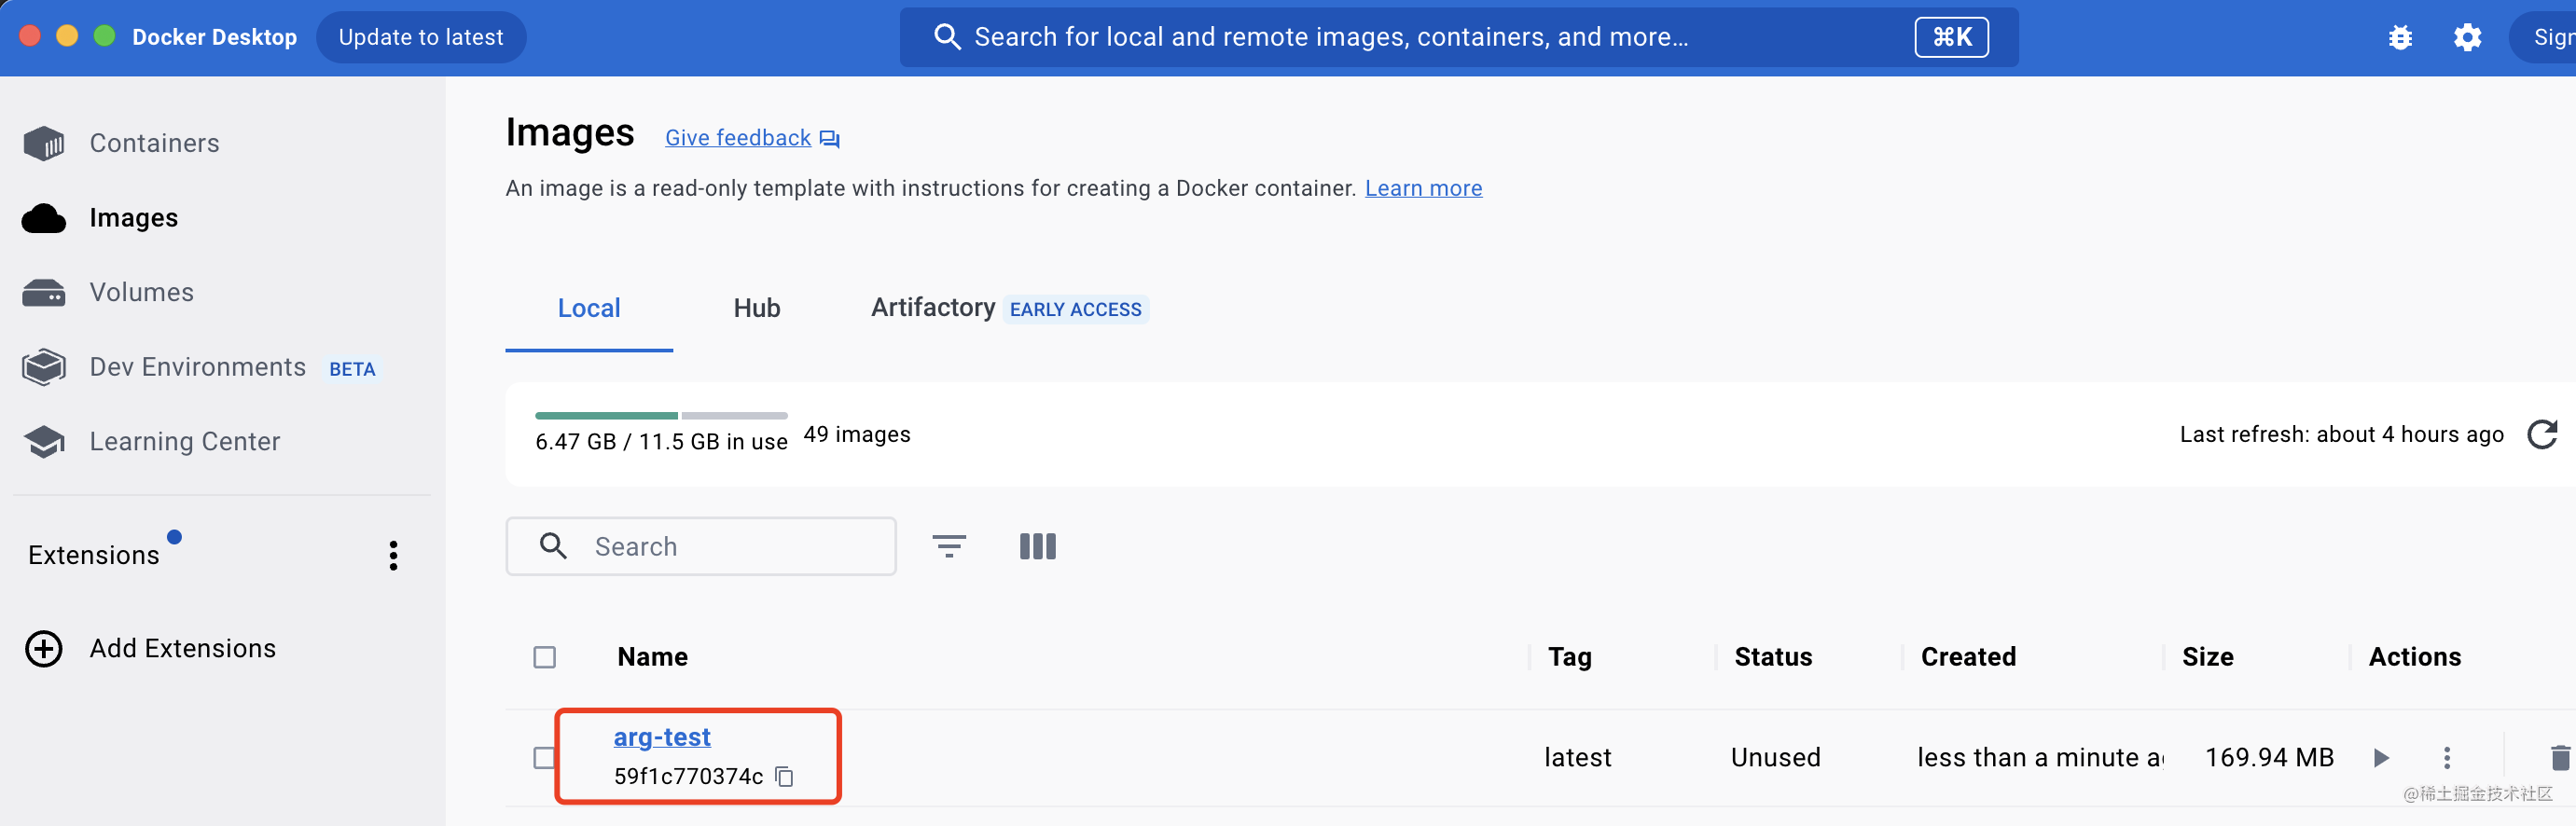Open settings gear icon

2467,38
